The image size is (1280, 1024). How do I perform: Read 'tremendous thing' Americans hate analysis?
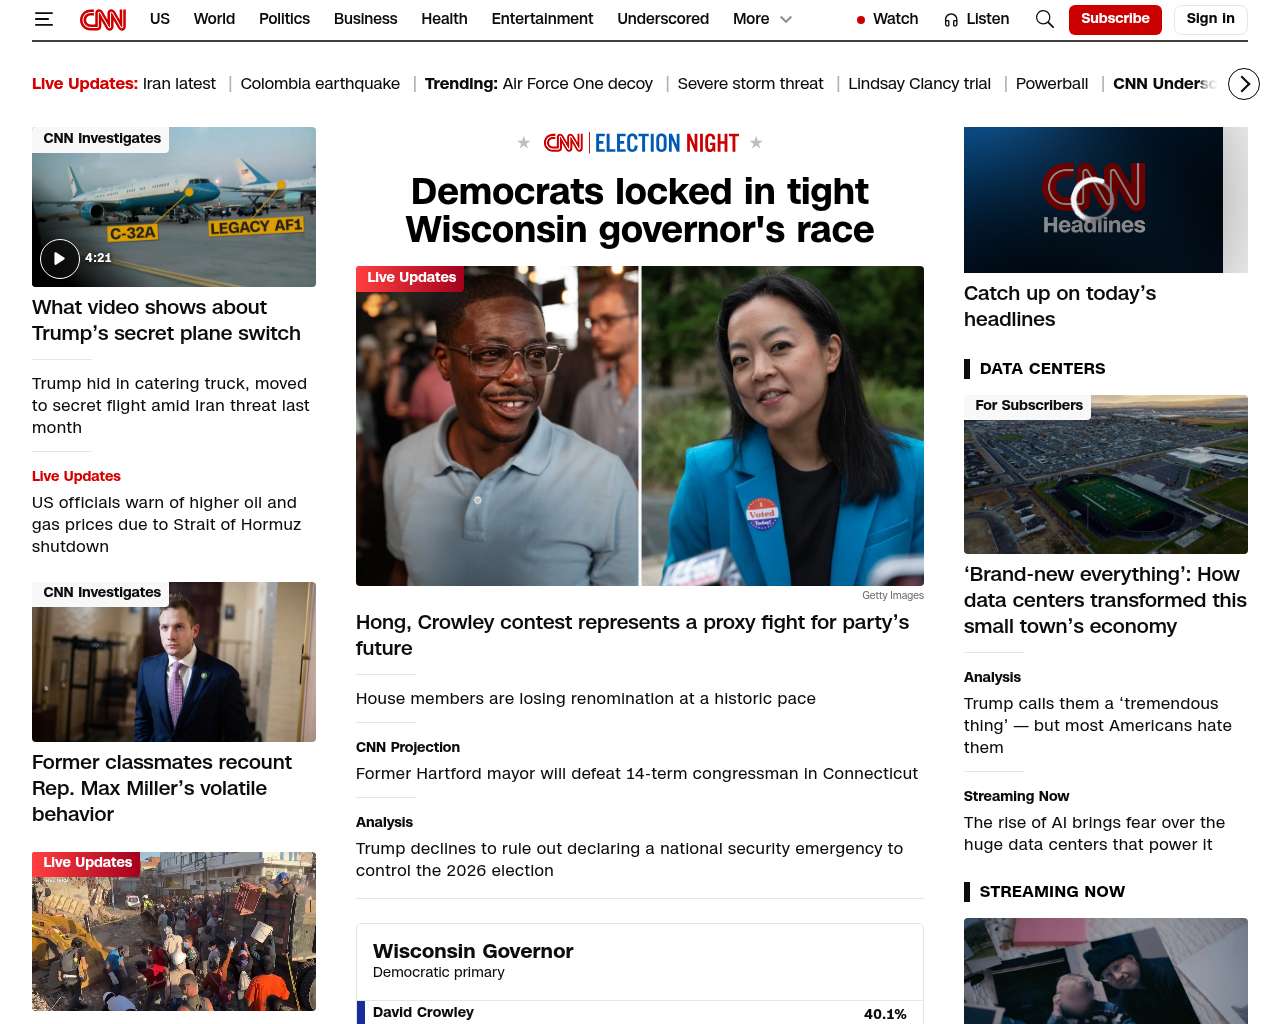pos(1098,725)
